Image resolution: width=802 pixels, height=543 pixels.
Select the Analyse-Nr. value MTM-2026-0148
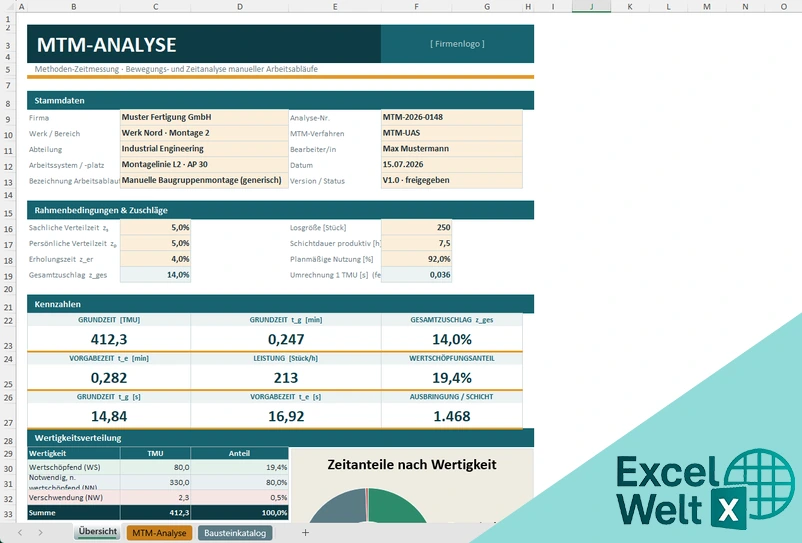click(452, 117)
